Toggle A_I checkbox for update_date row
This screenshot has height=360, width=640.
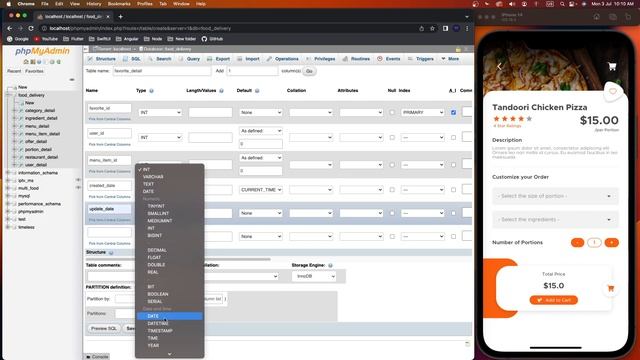[x=453, y=213]
